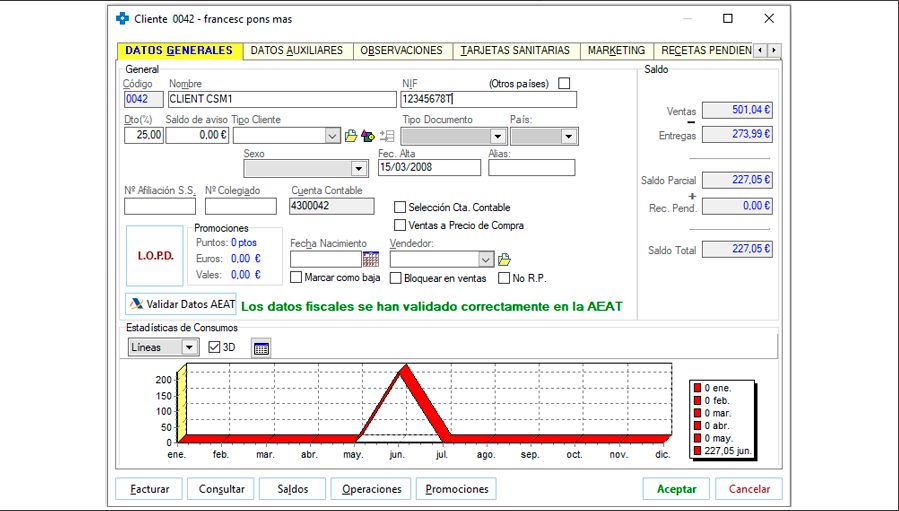Check Selección Cta. Contable option

click(x=400, y=207)
